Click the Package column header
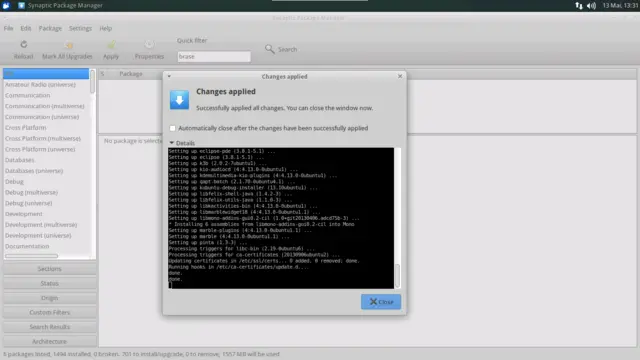The width and height of the screenshot is (640, 360). tap(131, 74)
